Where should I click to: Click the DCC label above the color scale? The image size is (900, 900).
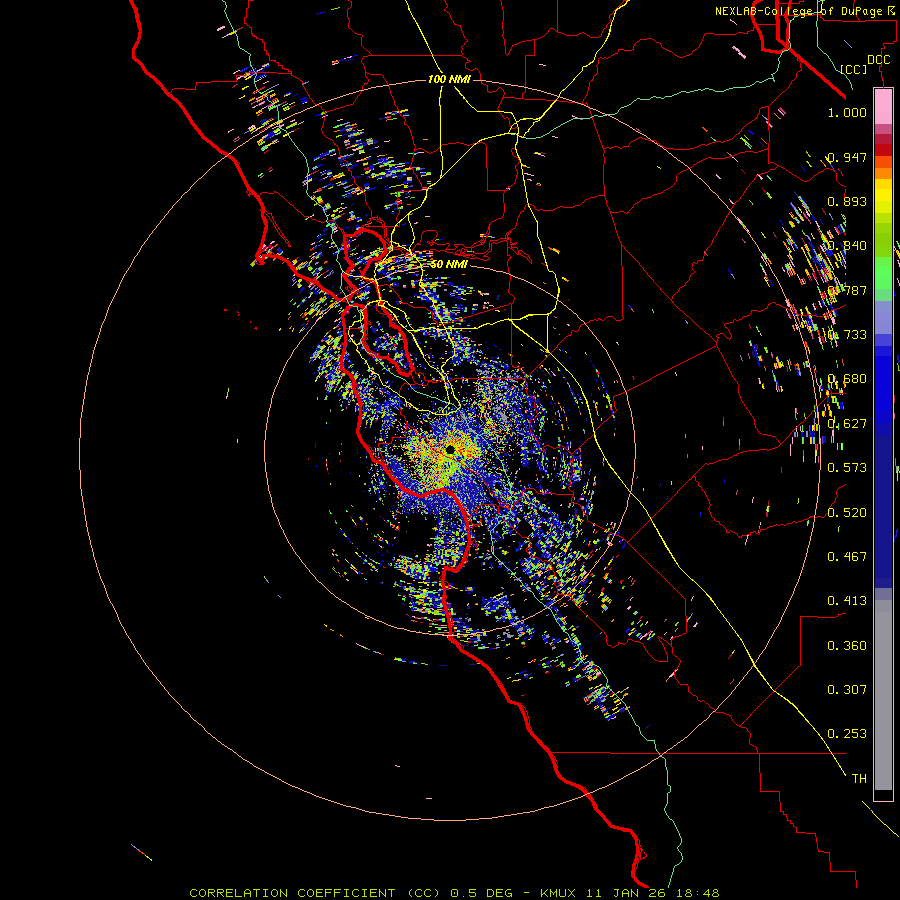pyautogui.click(x=878, y=60)
